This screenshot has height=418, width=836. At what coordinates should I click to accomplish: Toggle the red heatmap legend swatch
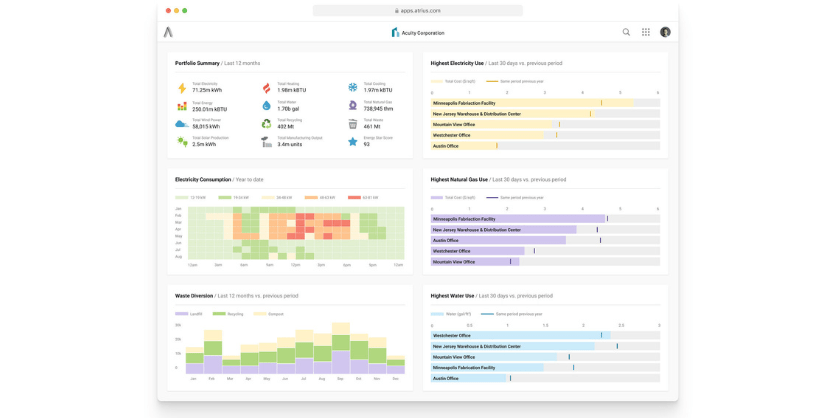point(354,198)
